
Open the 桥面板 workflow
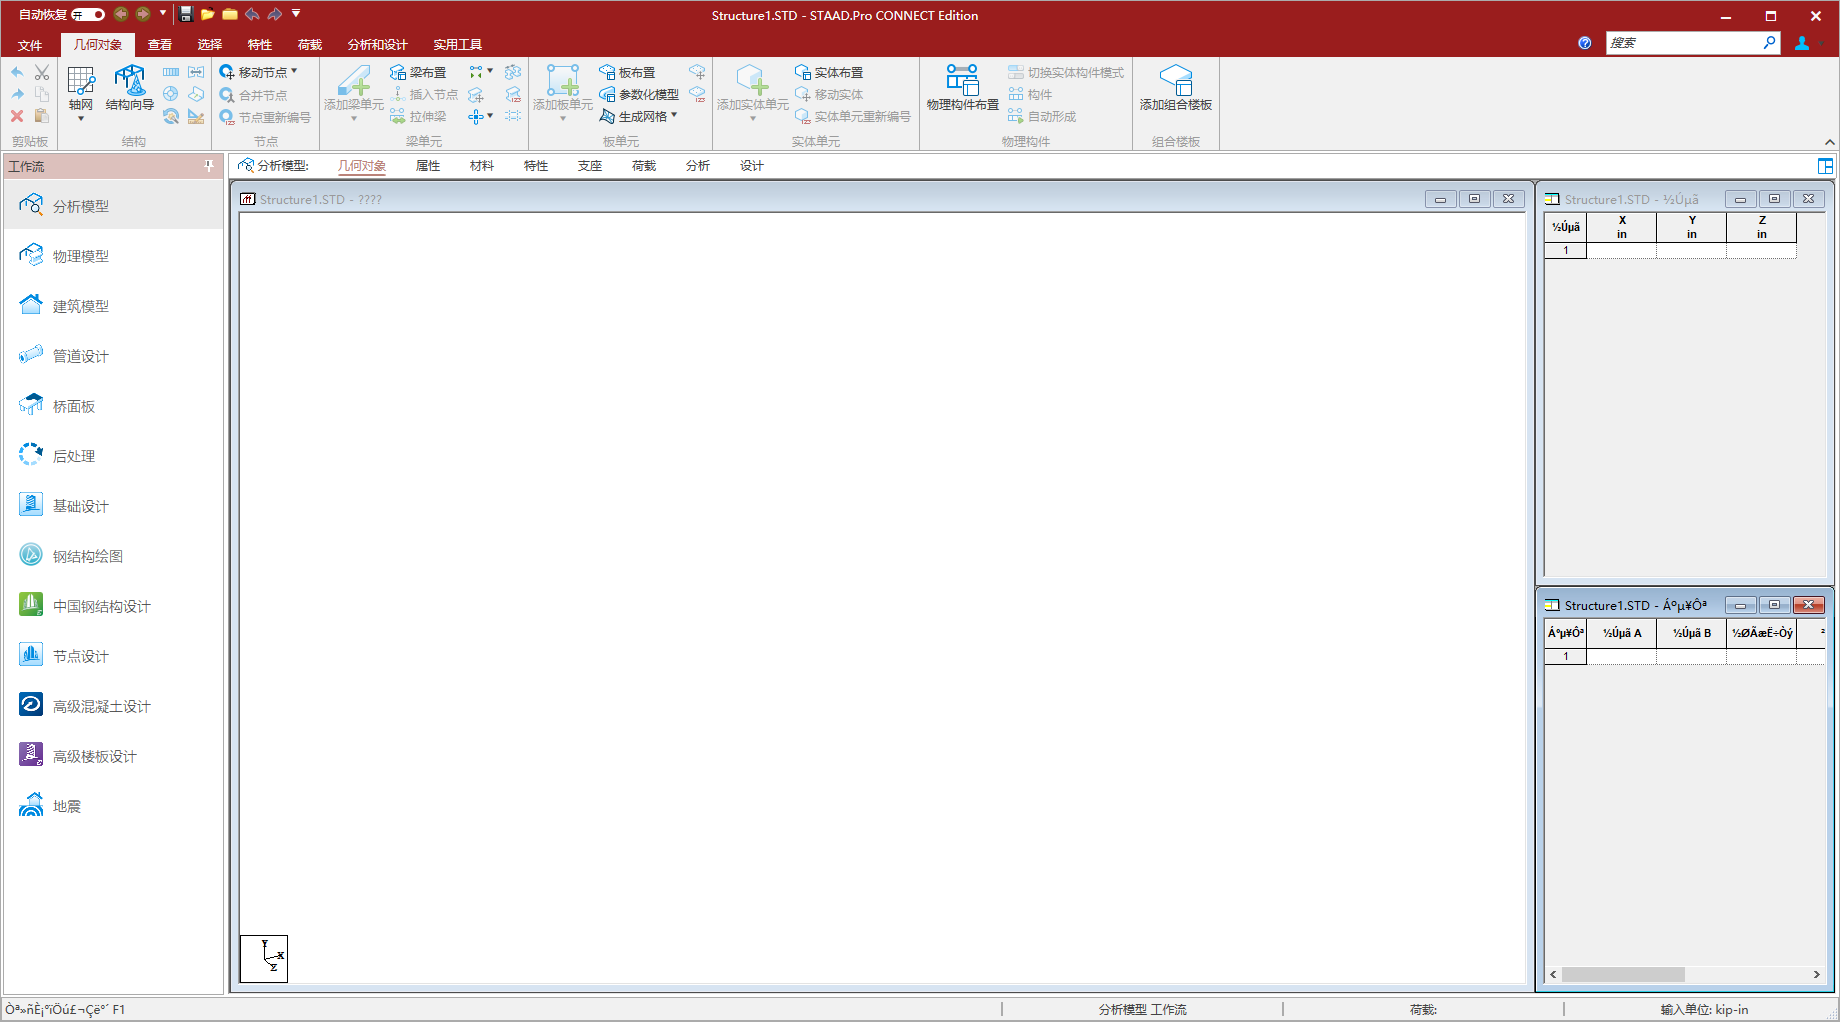113,406
